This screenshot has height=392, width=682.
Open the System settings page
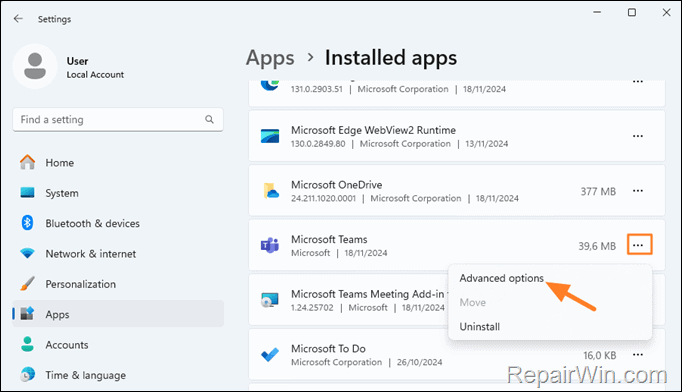click(118, 193)
